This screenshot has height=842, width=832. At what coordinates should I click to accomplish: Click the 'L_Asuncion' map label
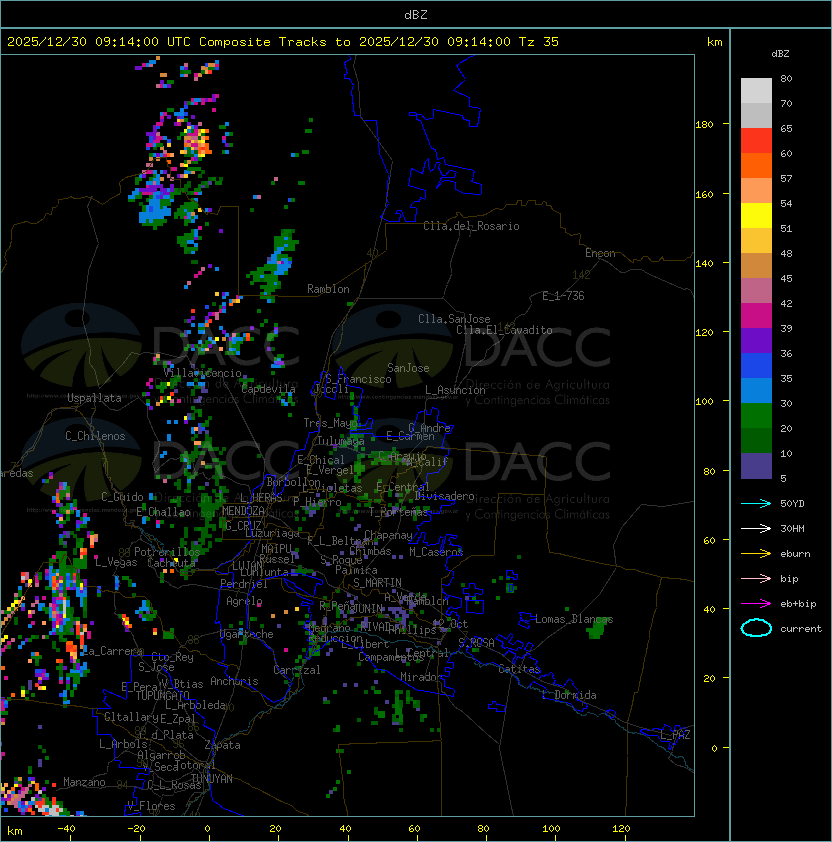(455, 390)
